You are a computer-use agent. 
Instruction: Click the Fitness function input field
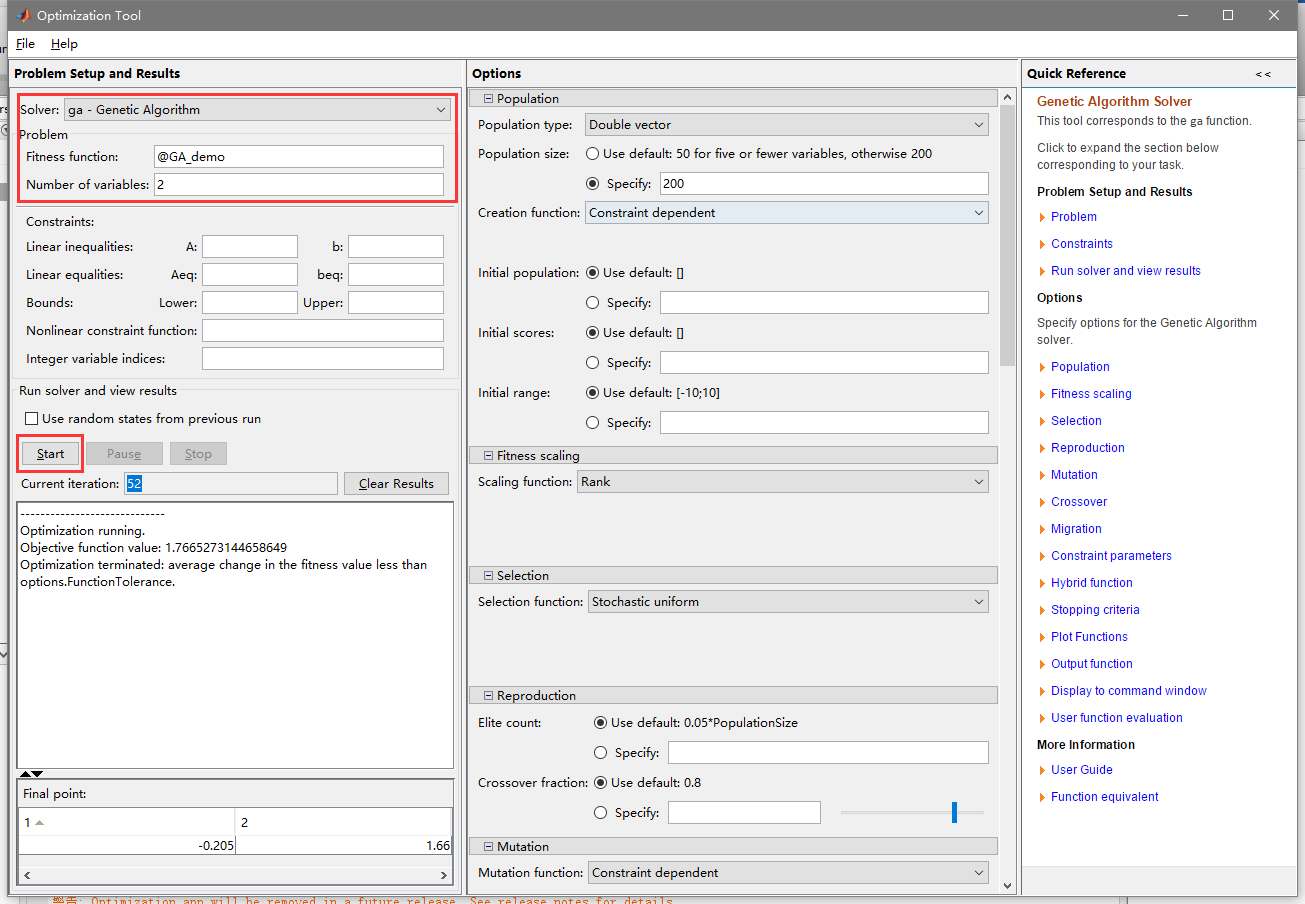pyautogui.click(x=299, y=157)
